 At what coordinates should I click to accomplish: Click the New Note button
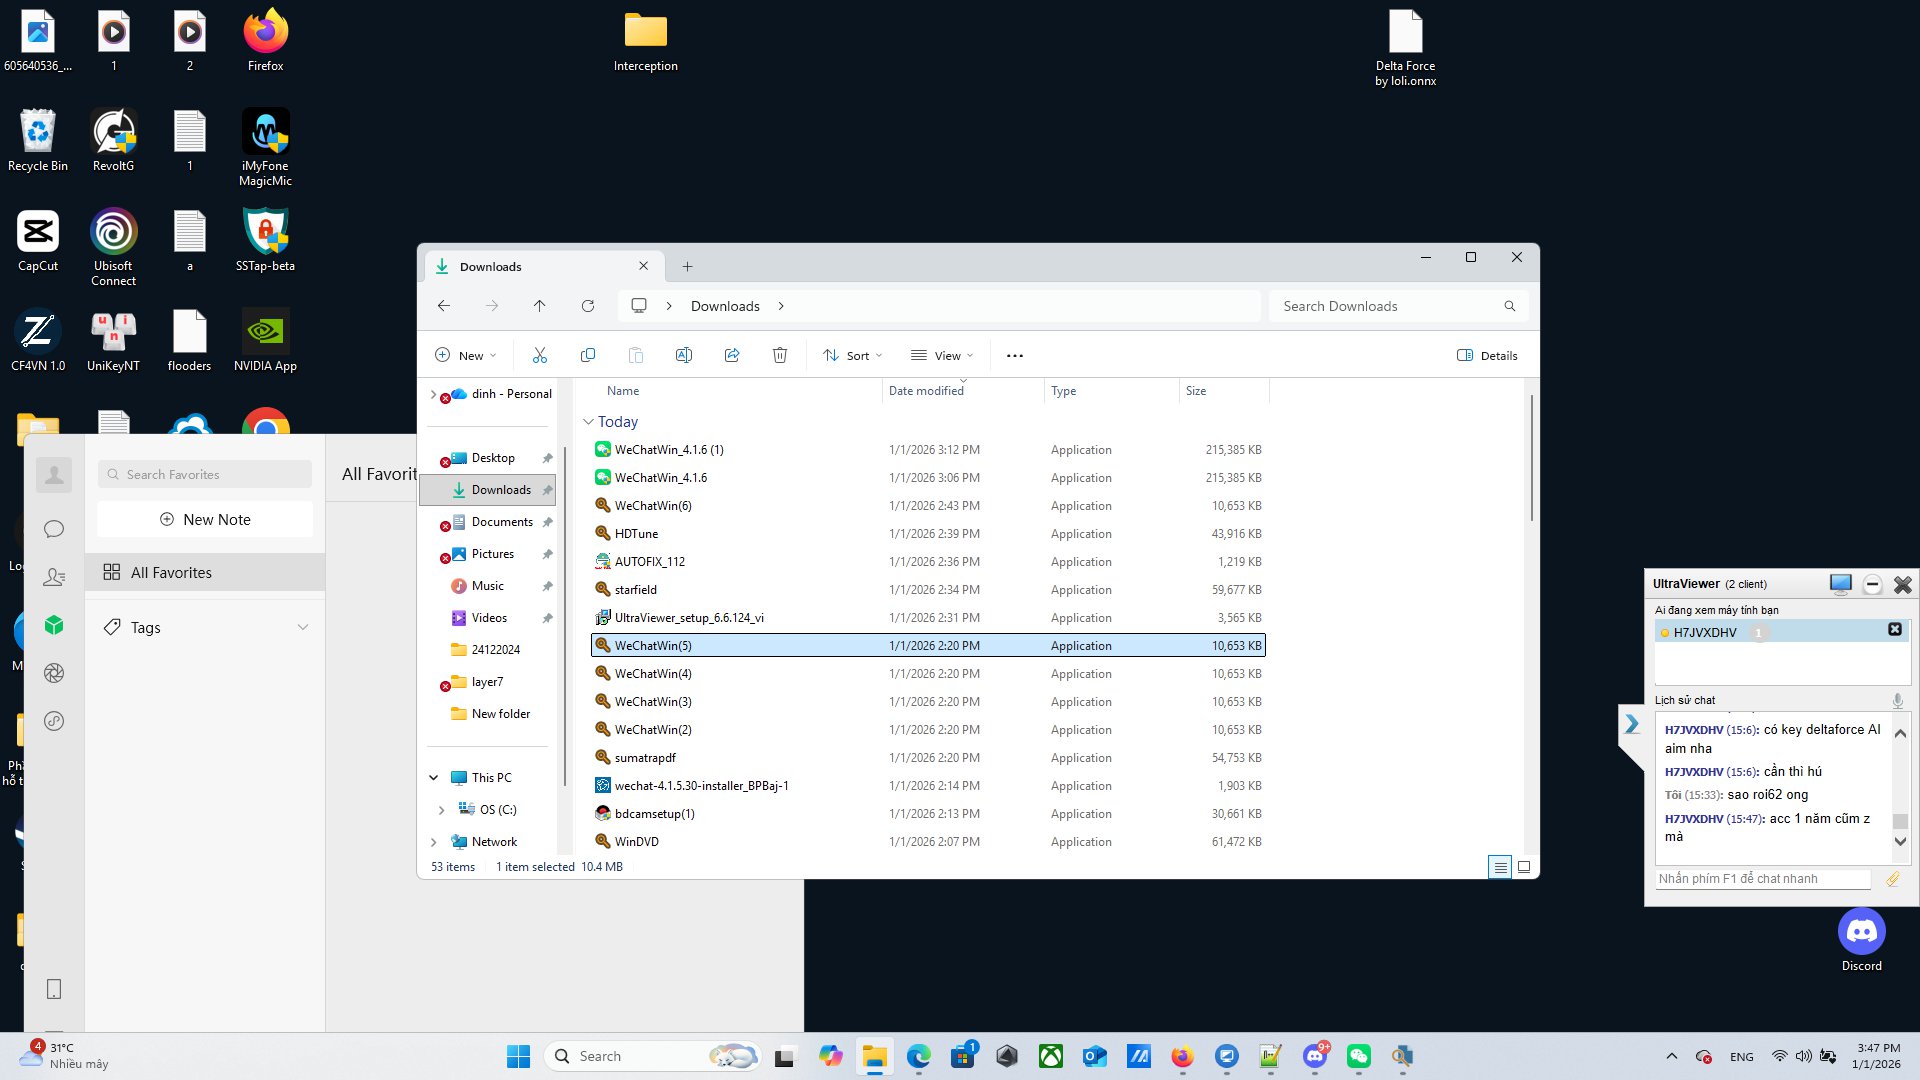point(205,519)
